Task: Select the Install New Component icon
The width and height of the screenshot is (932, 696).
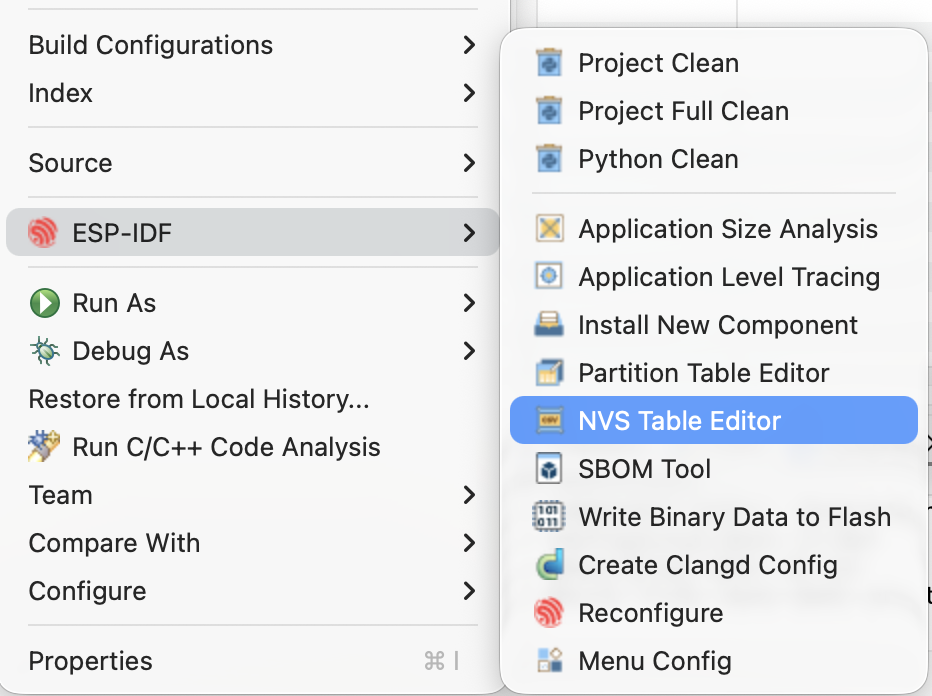Action: click(548, 324)
